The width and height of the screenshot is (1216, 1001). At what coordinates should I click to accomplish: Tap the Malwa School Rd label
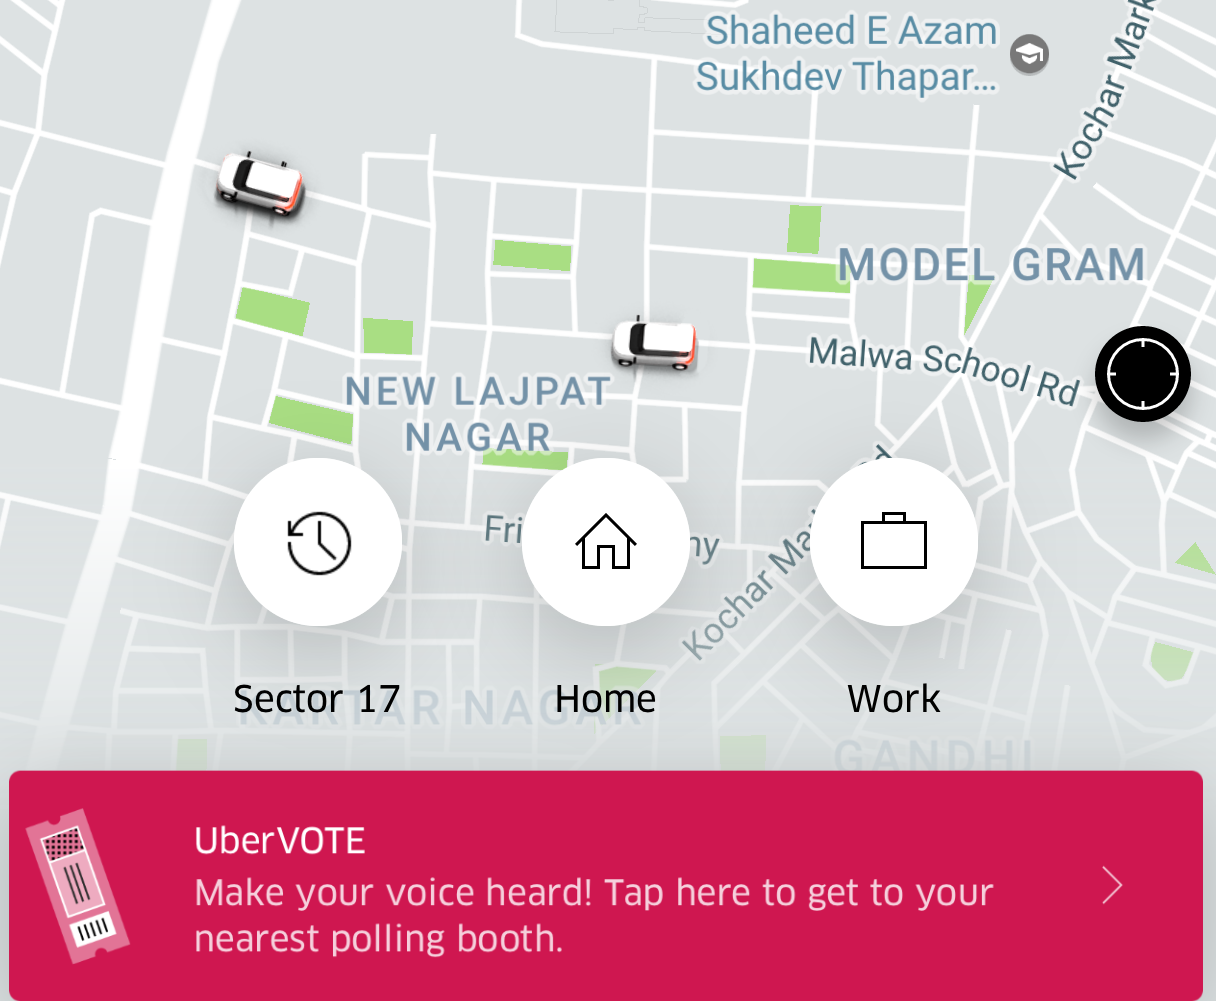click(x=944, y=370)
